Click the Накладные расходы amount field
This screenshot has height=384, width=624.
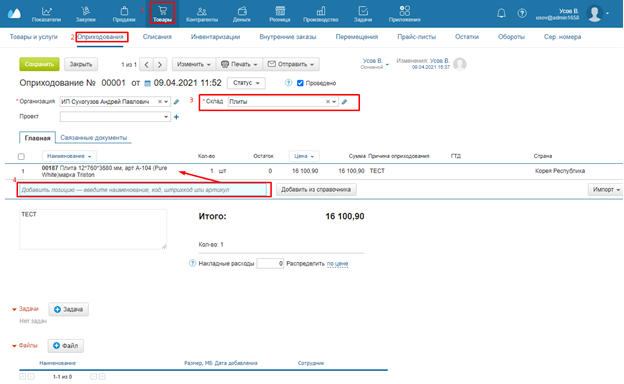tap(270, 263)
